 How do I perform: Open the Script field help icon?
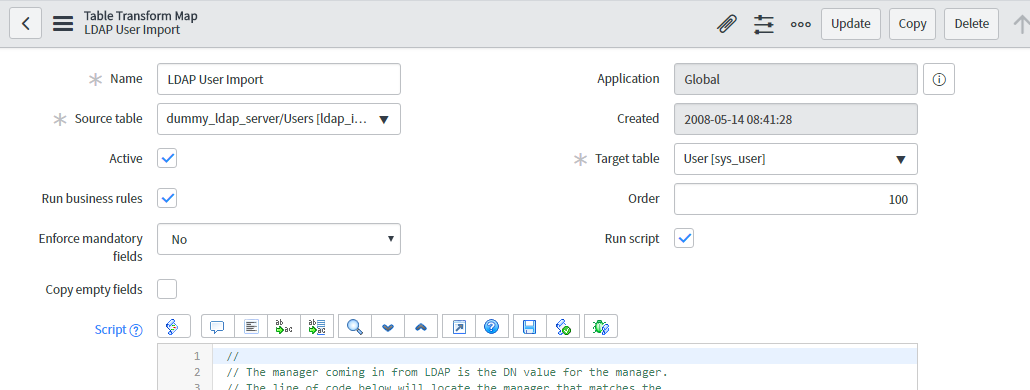point(136,330)
